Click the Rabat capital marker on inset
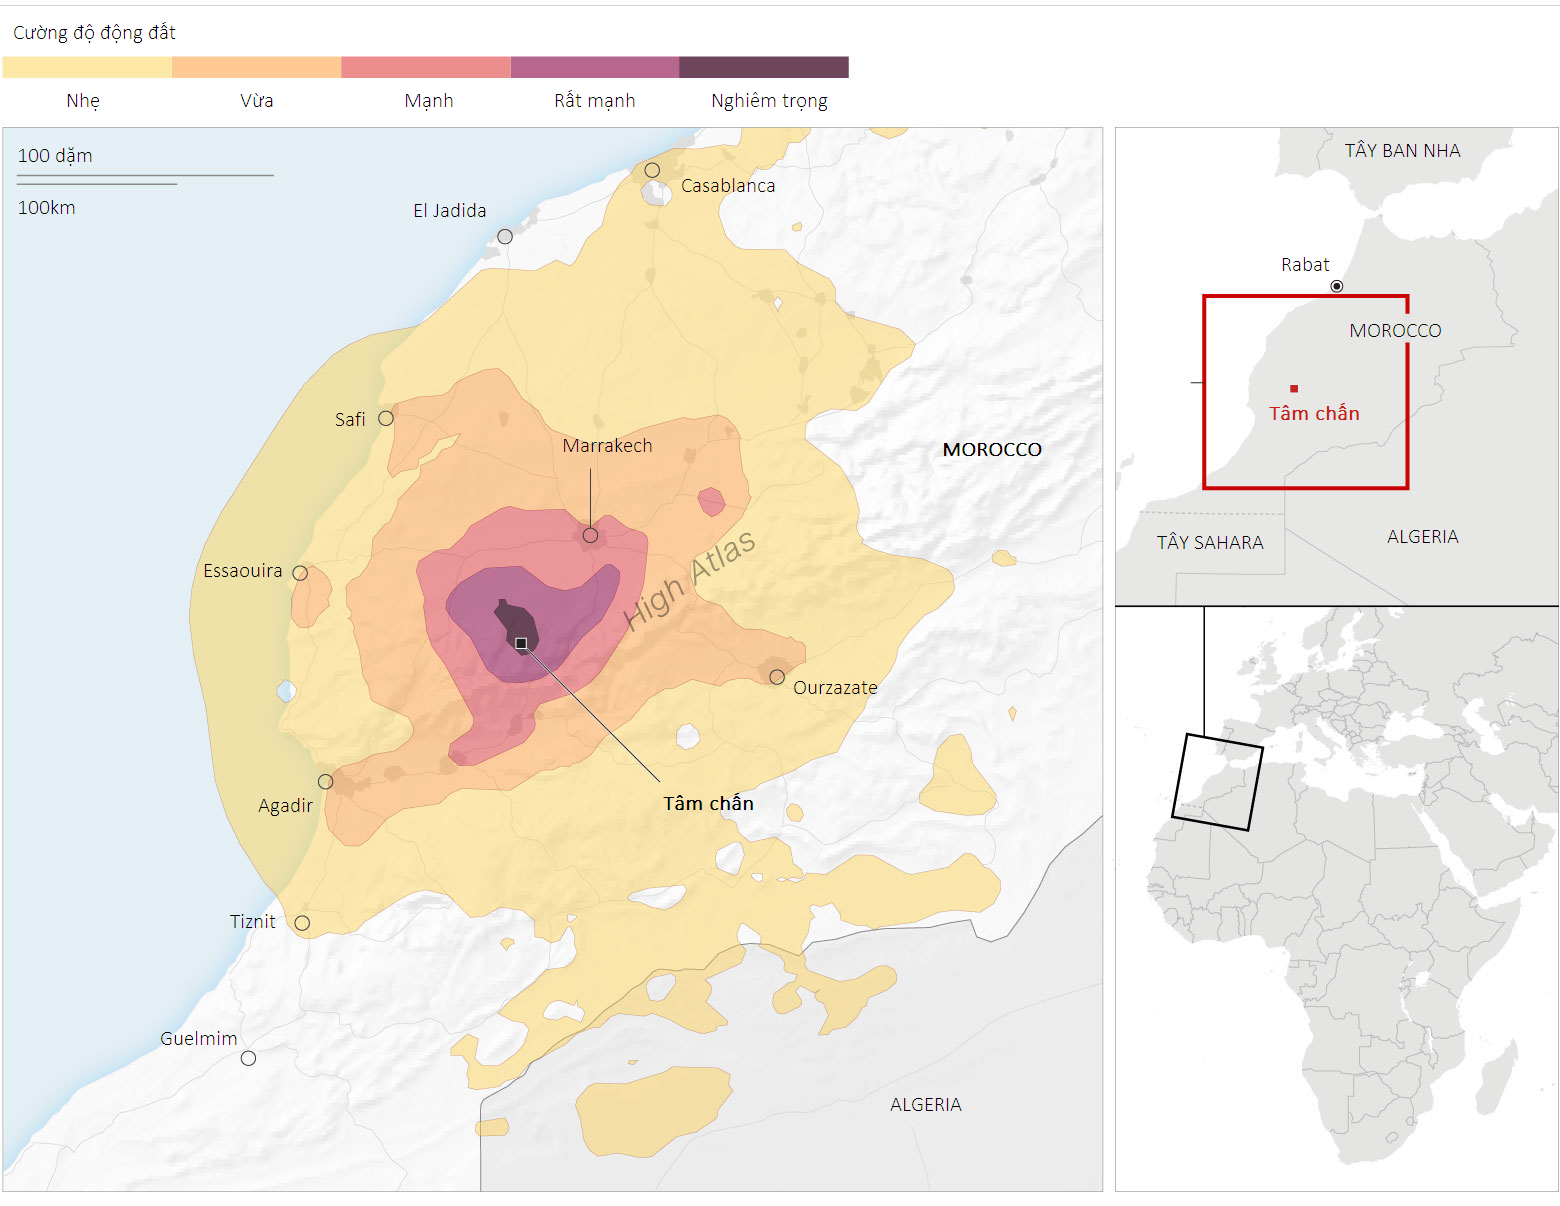Screen dimensions: 1560x1206 click(x=1337, y=286)
